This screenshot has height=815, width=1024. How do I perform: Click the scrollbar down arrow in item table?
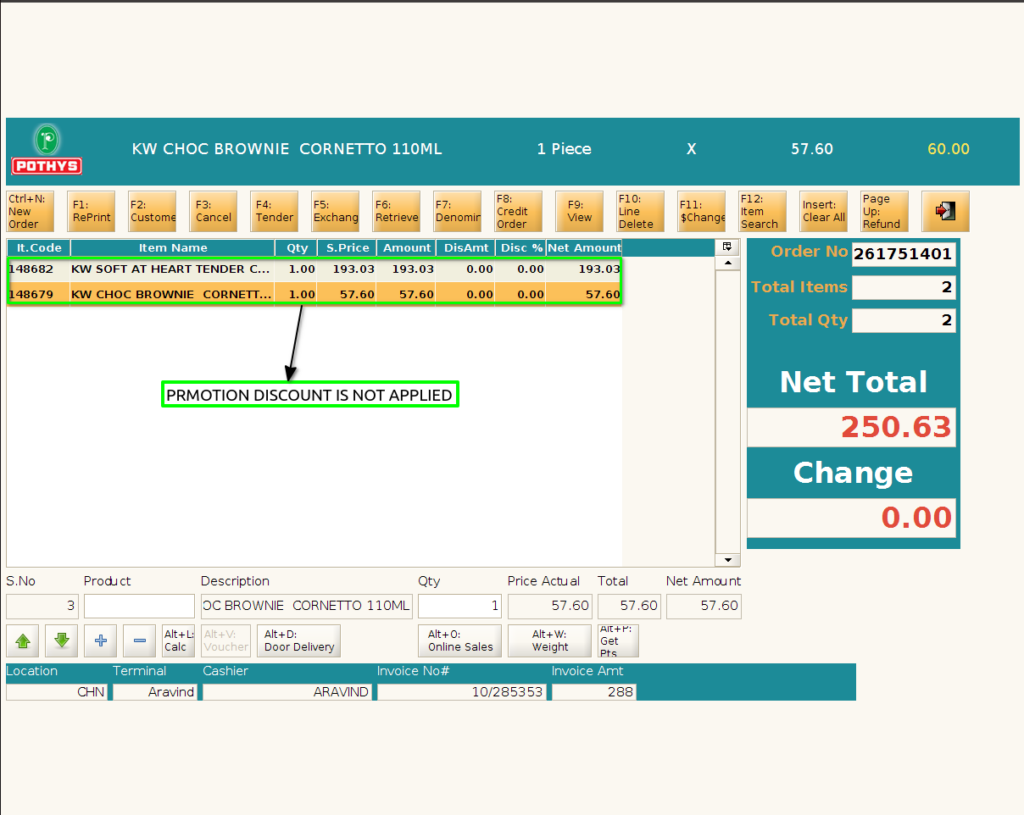(728, 560)
